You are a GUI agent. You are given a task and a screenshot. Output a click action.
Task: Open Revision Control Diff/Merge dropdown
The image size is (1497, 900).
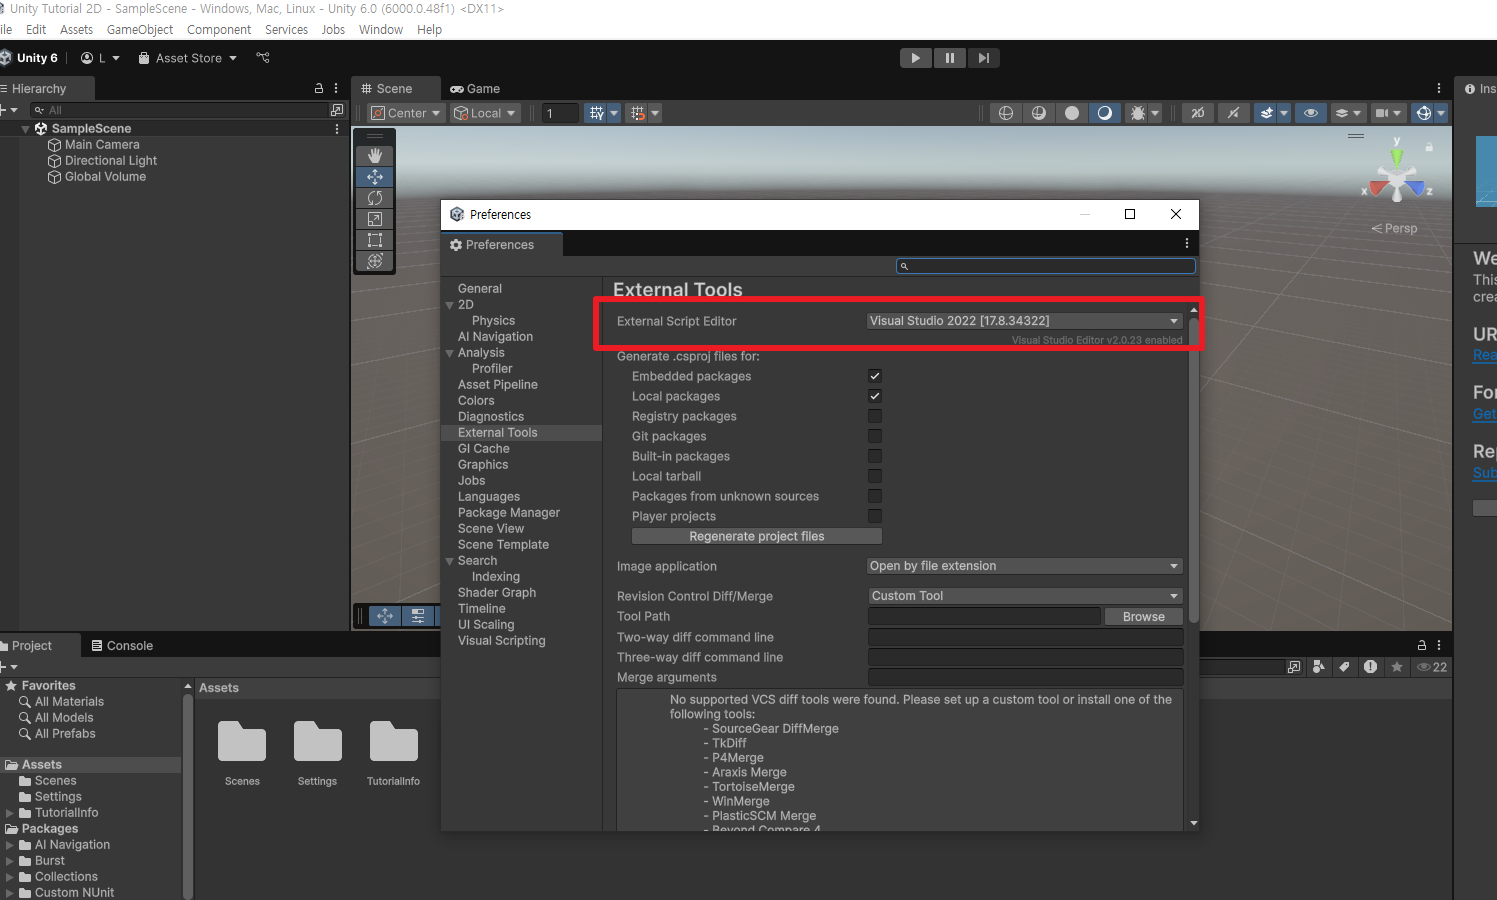1024,596
